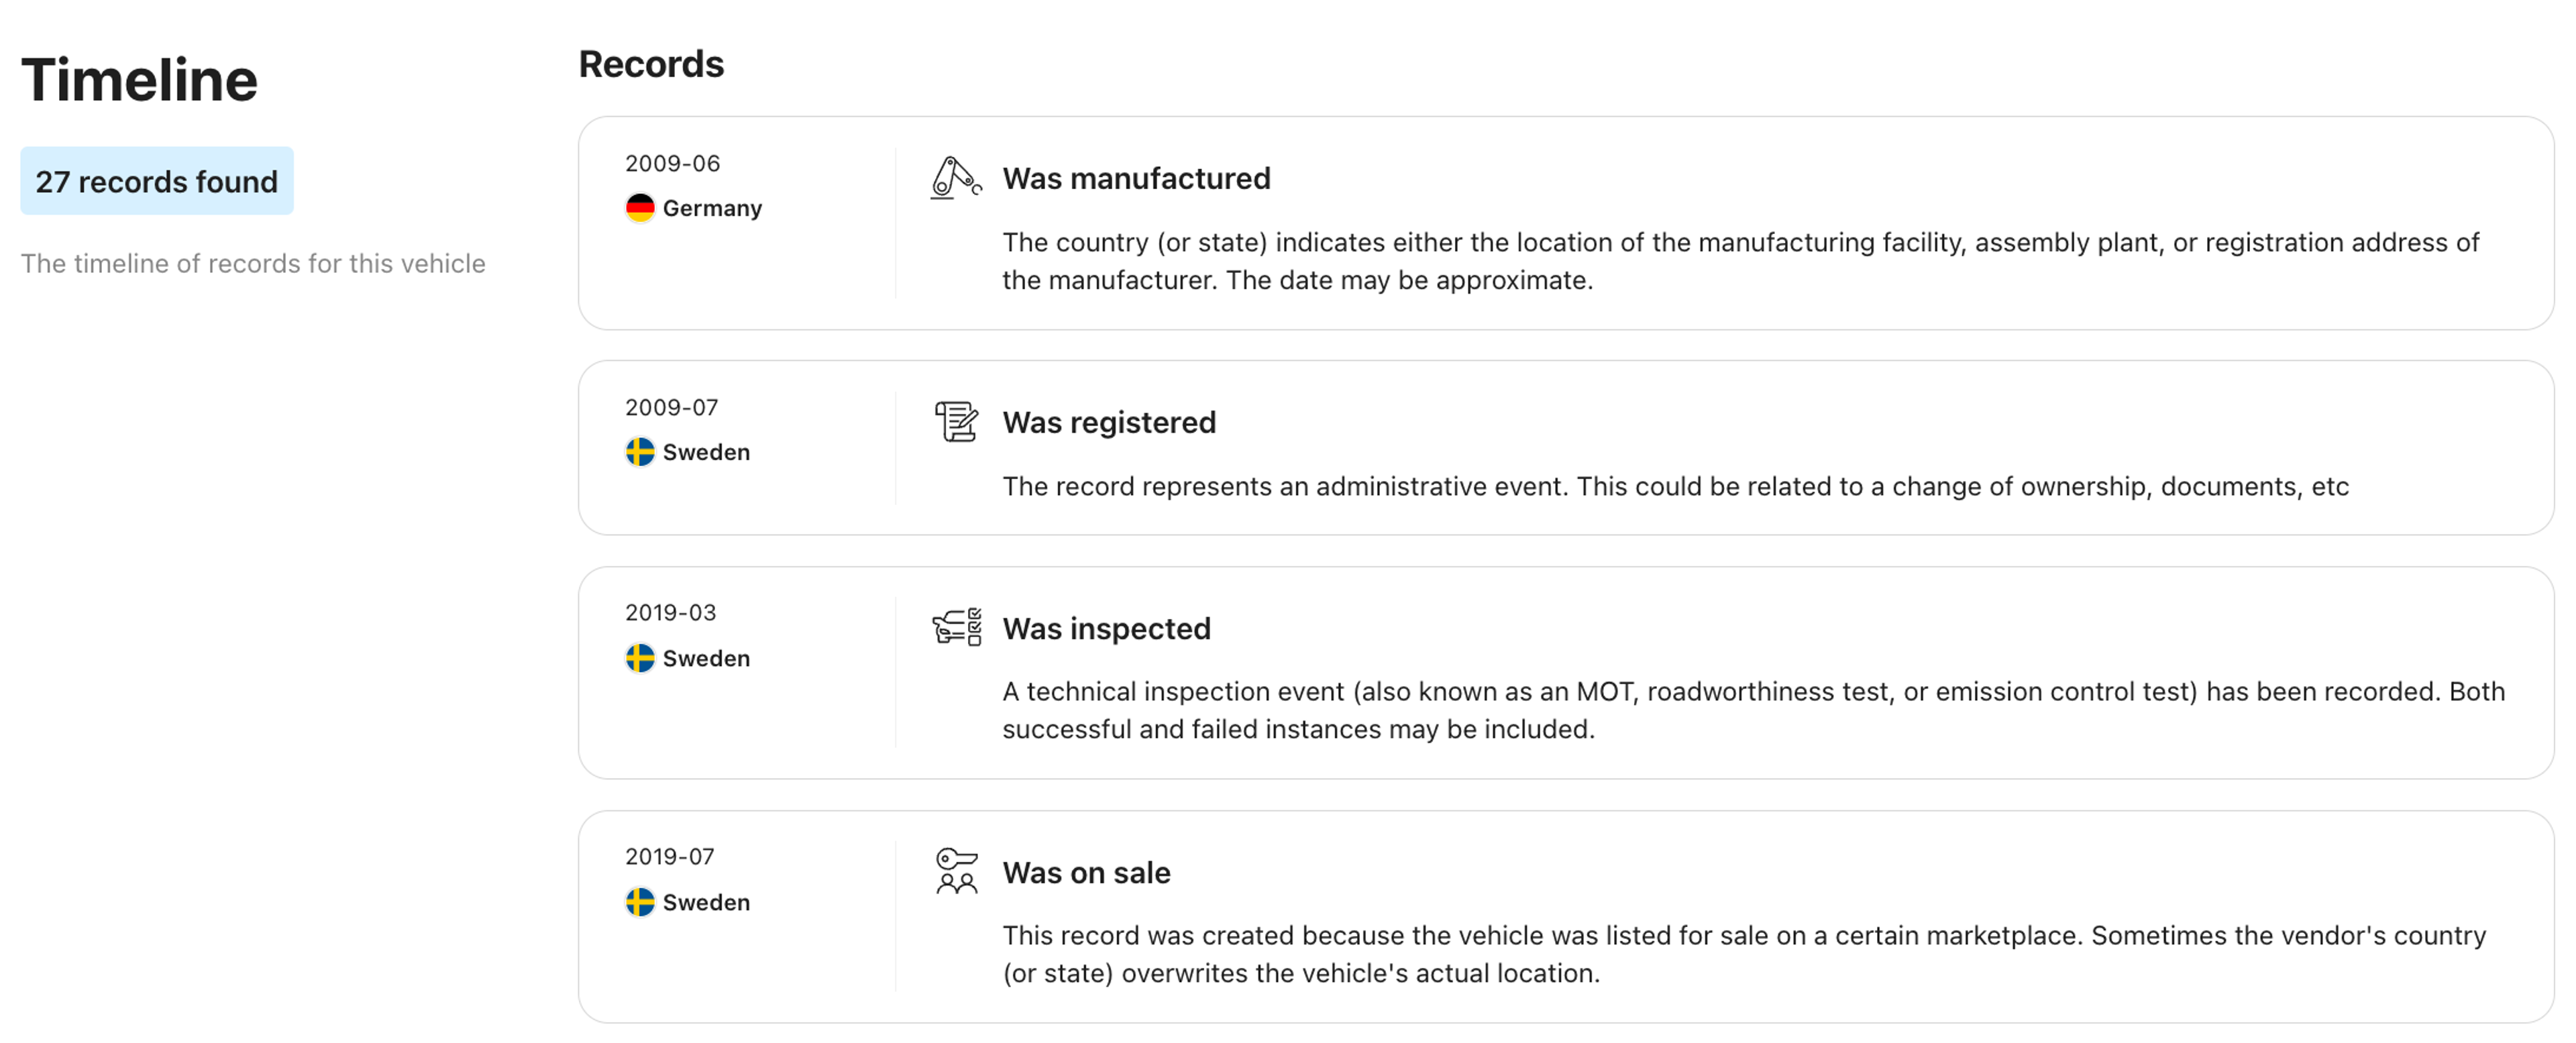Click the 27 records found badge
The image size is (2576, 1043).
pos(157,182)
